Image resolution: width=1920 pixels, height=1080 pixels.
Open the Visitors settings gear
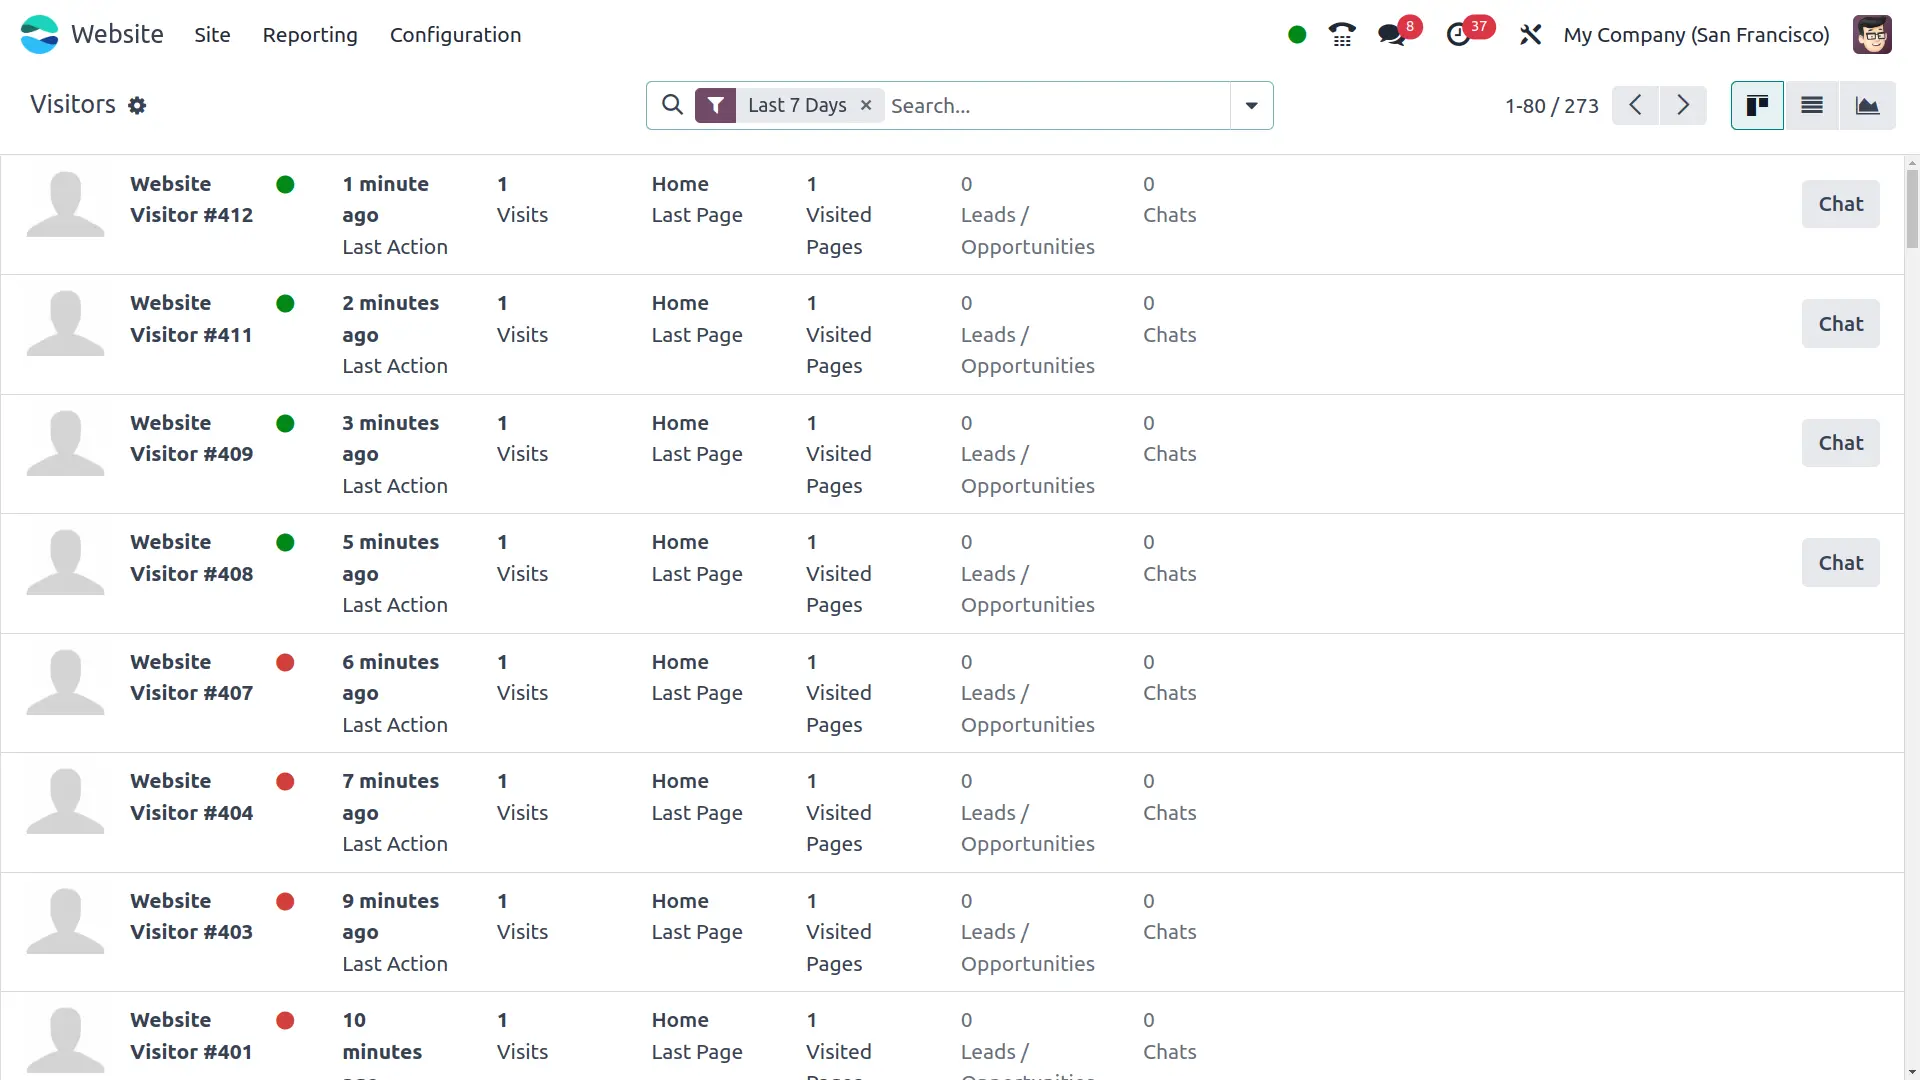pyautogui.click(x=137, y=106)
